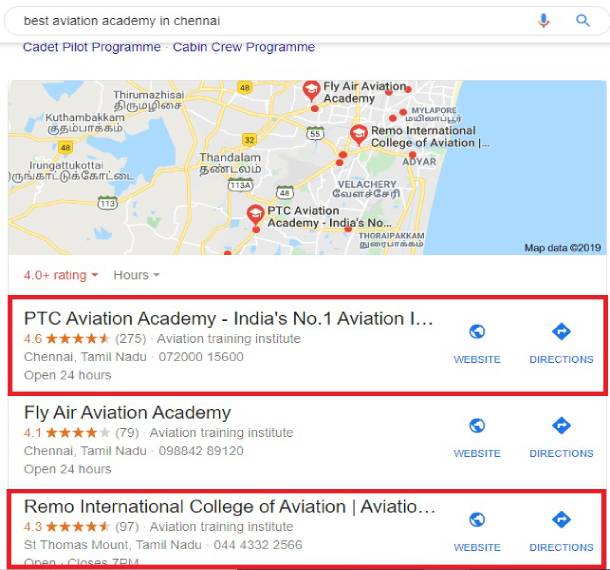The width and height of the screenshot is (610, 570).
Task: Get directions to PTC Aviation Academy
Action: (x=561, y=333)
